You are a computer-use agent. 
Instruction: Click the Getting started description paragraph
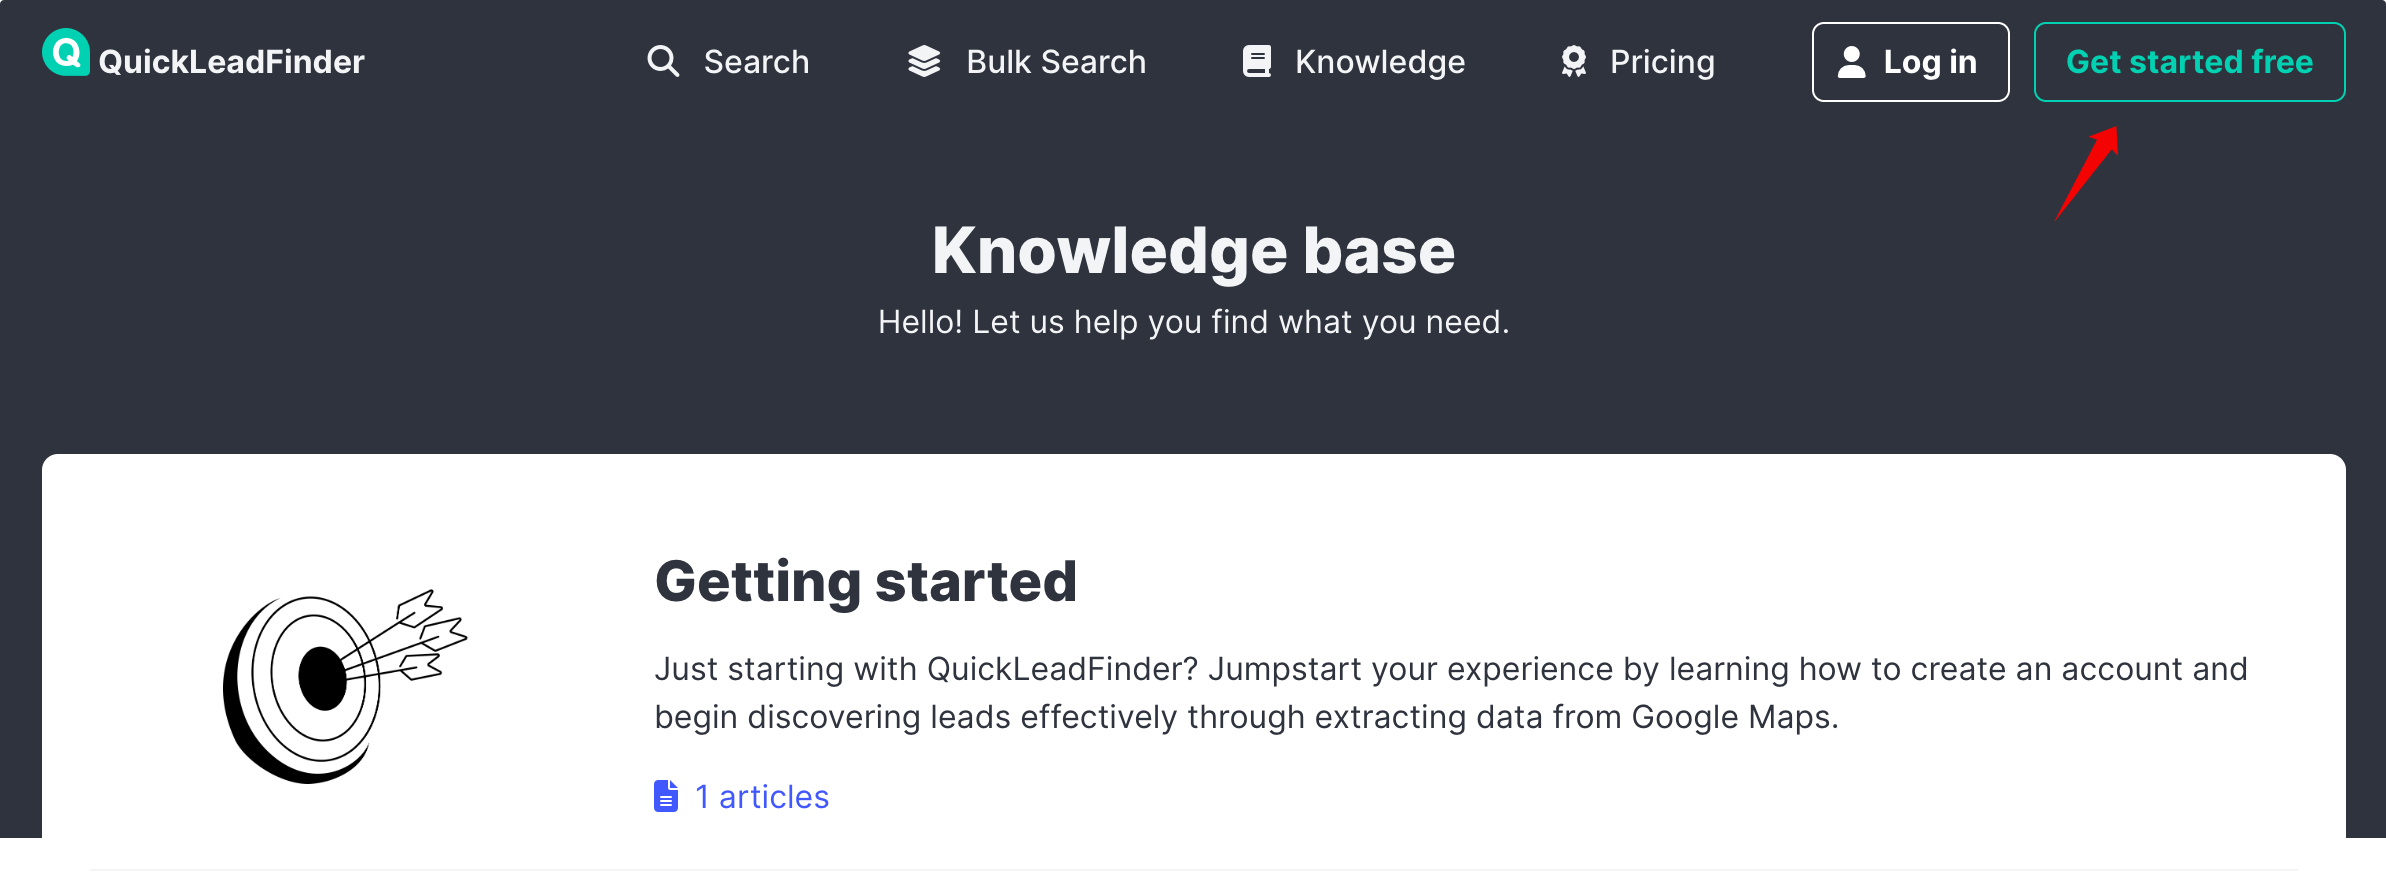(x=1450, y=692)
